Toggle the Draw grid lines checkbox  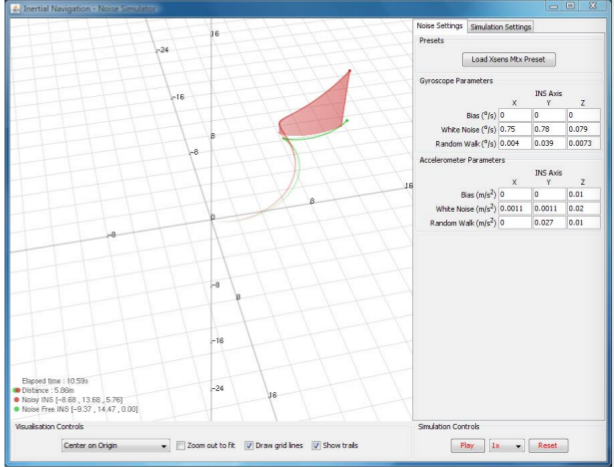click(x=249, y=445)
